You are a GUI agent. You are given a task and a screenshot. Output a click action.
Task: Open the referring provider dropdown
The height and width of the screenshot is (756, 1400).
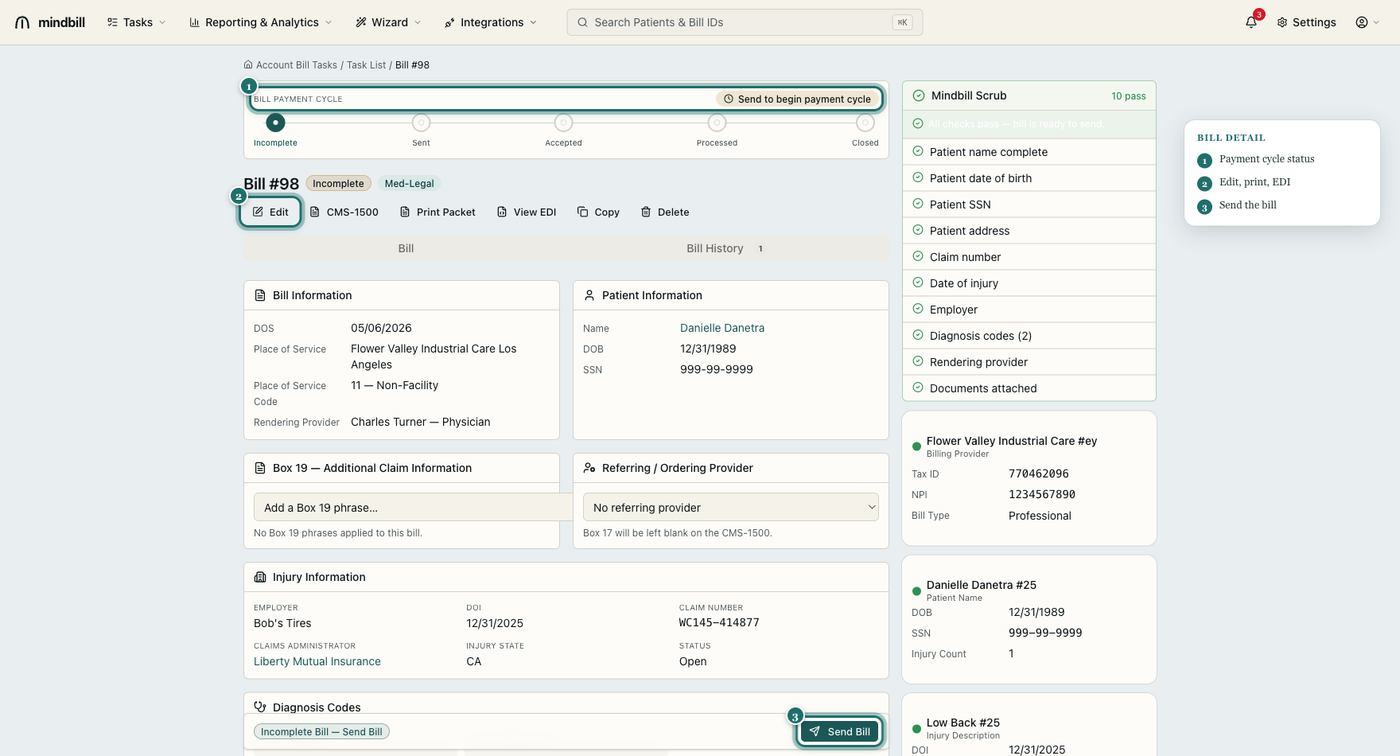(731, 507)
